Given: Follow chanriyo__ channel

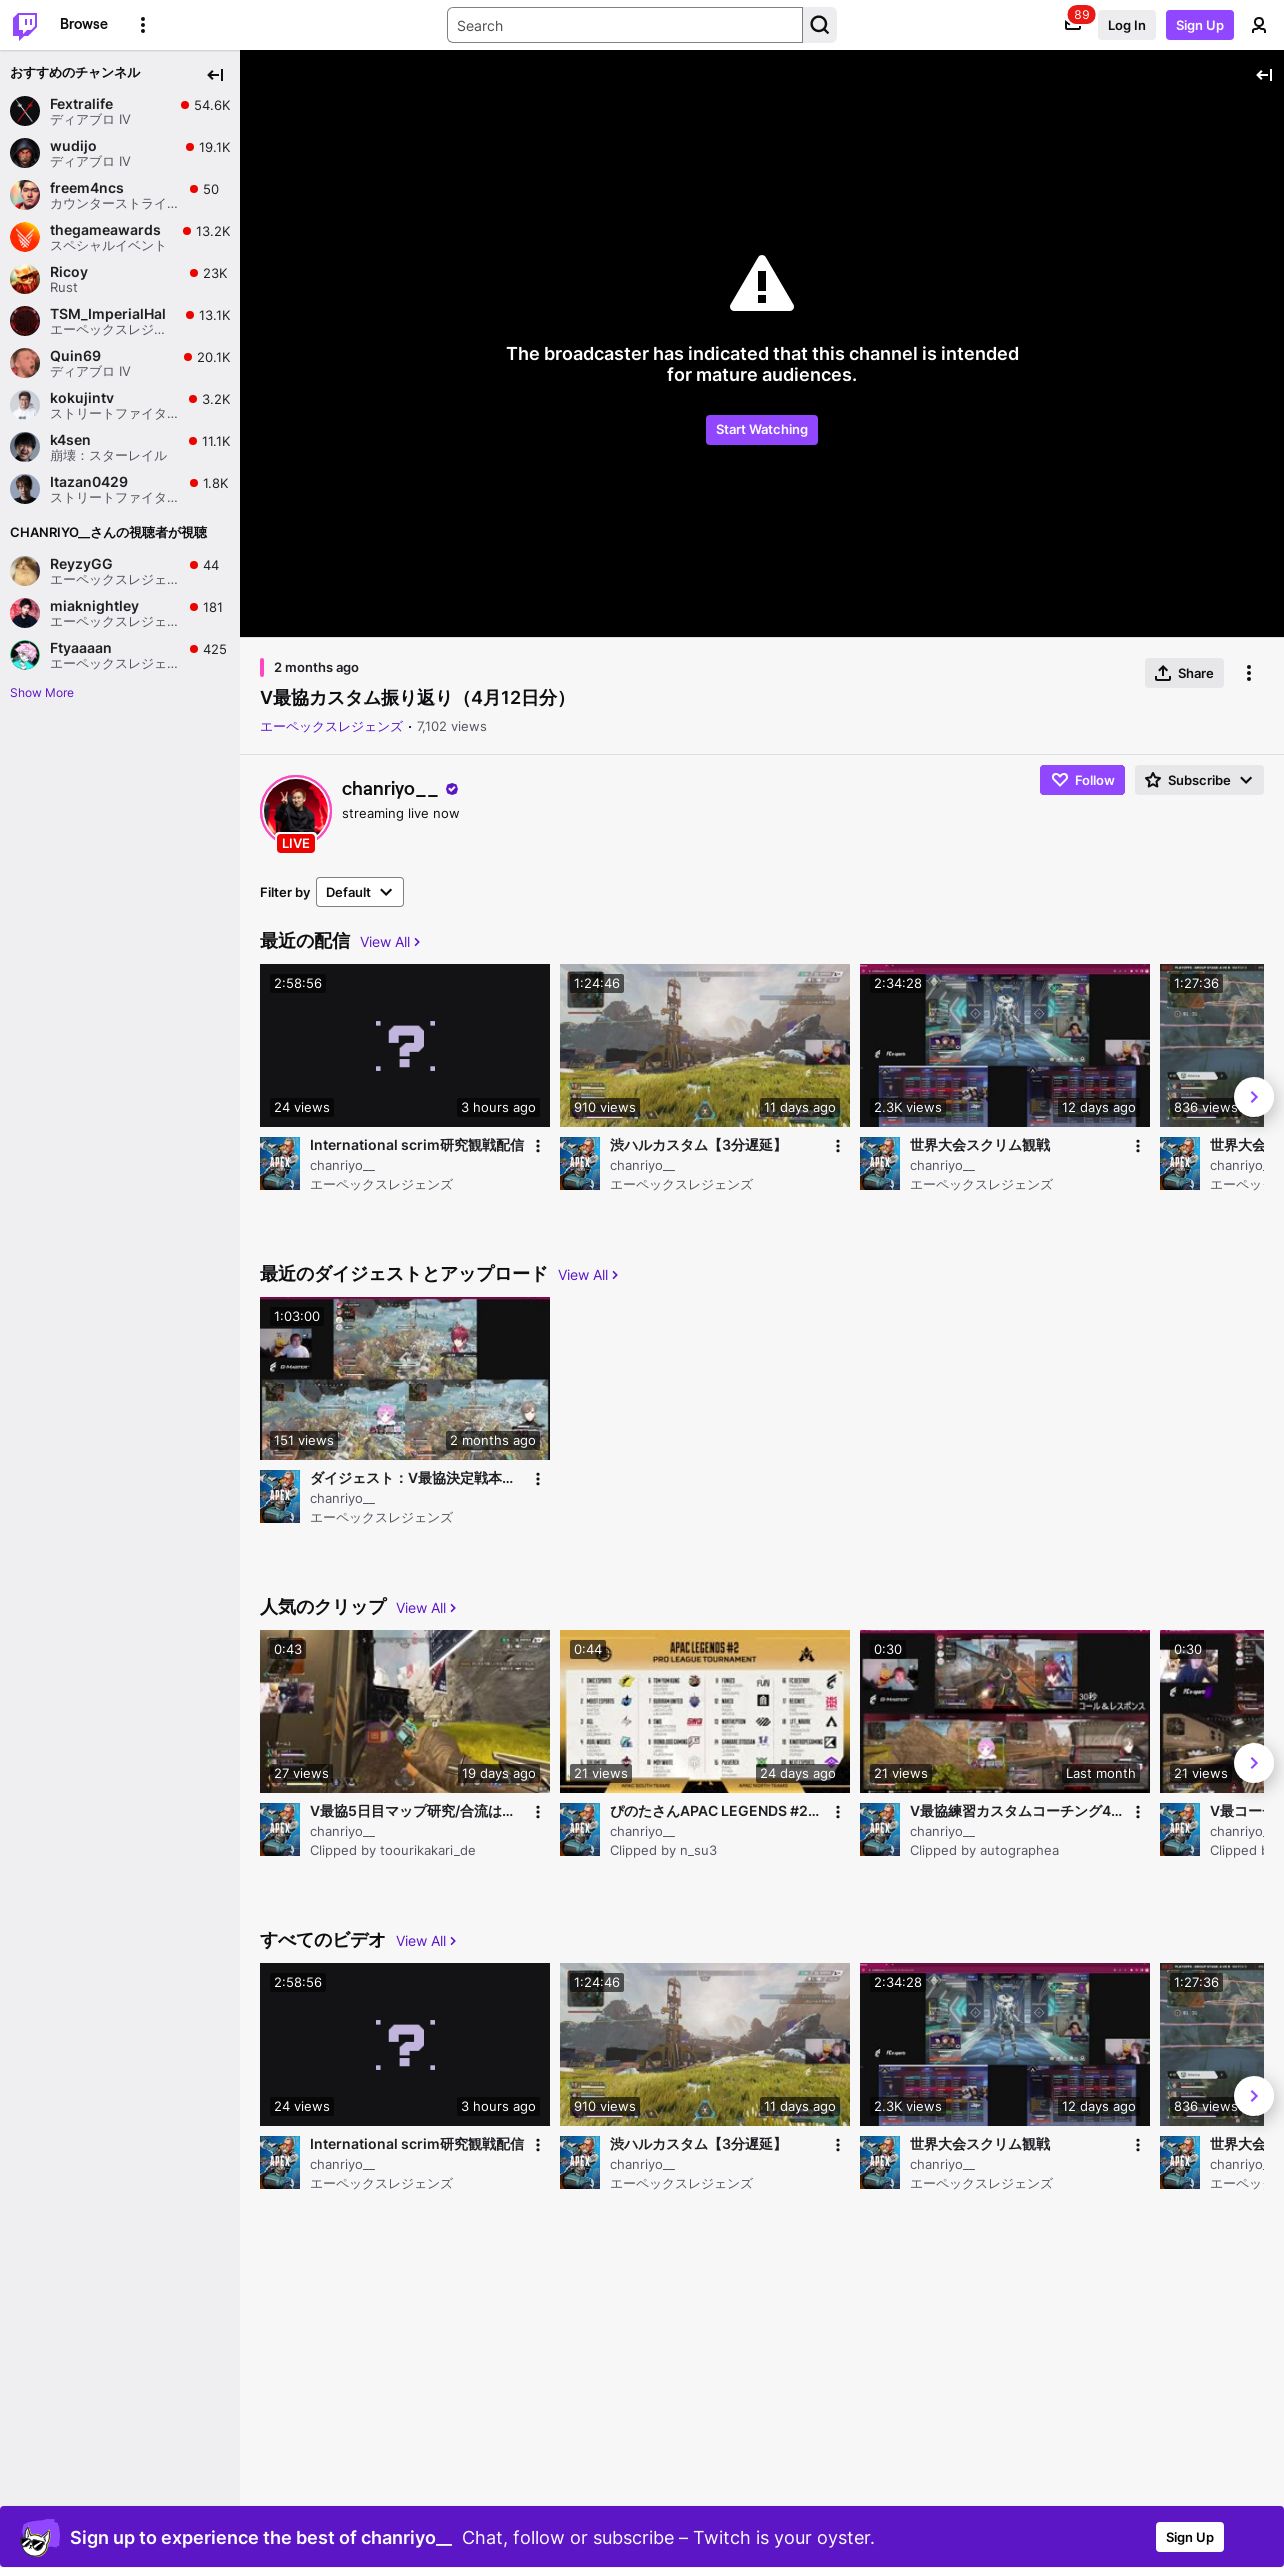Looking at the screenshot, I should (1082, 780).
